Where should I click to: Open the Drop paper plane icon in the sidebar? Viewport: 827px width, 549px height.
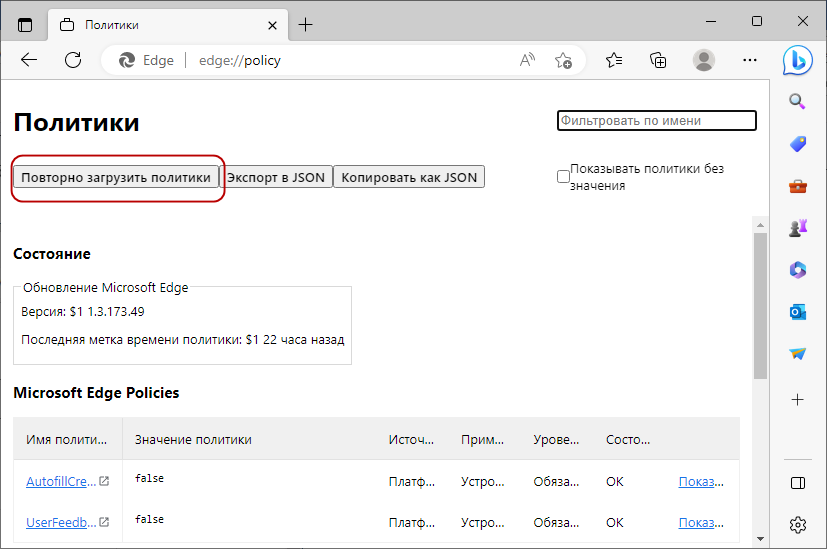point(797,353)
